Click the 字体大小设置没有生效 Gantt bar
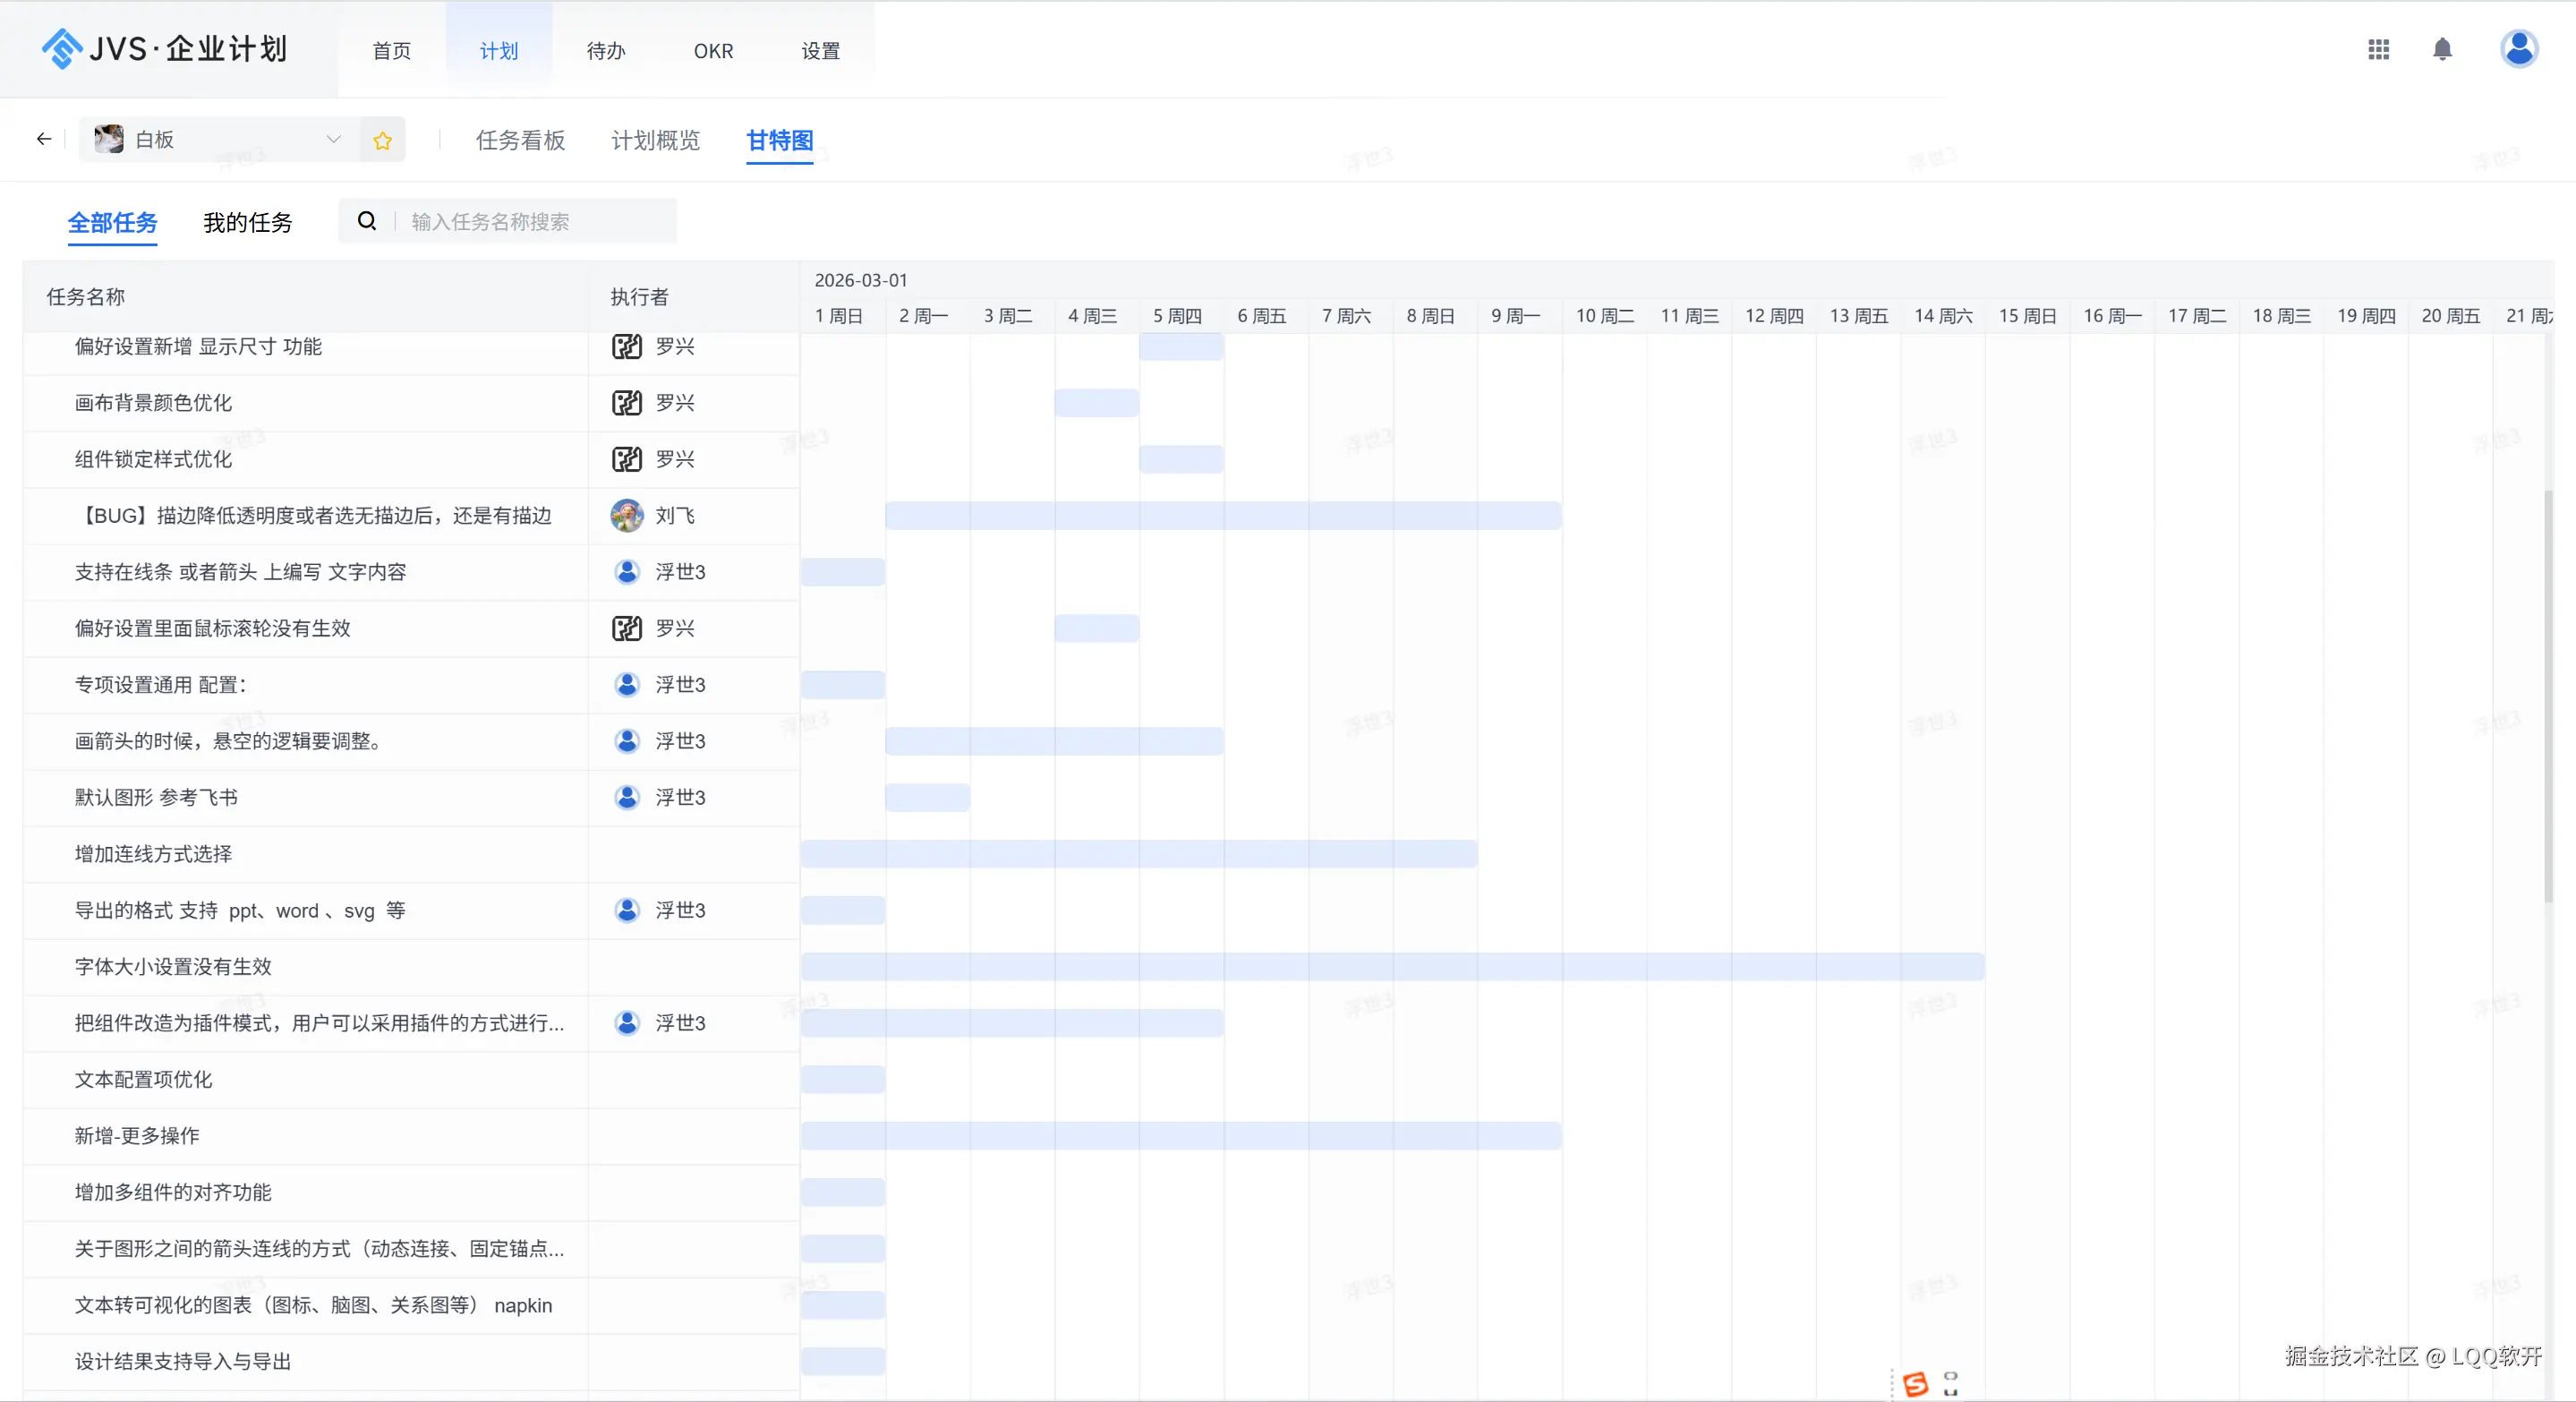This screenshot has height=1402, width=2576. click(1392, 967)
